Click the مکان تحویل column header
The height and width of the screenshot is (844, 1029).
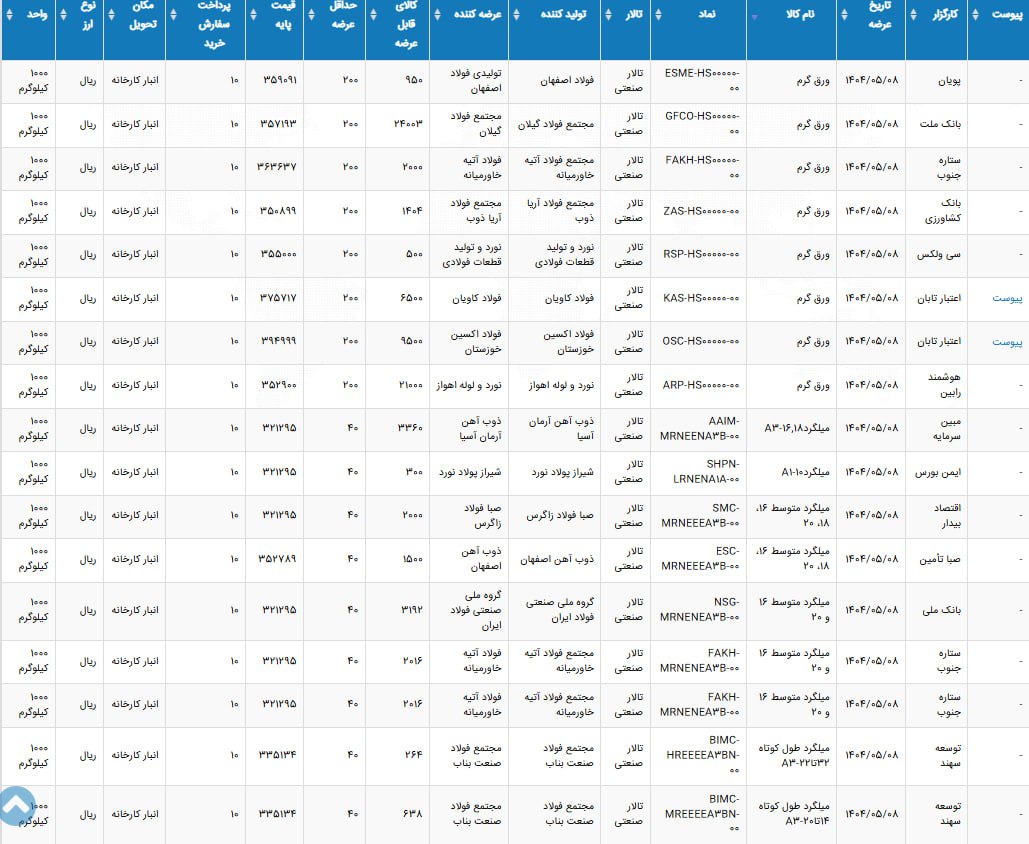pyautogui.click(x=134, y=15)
